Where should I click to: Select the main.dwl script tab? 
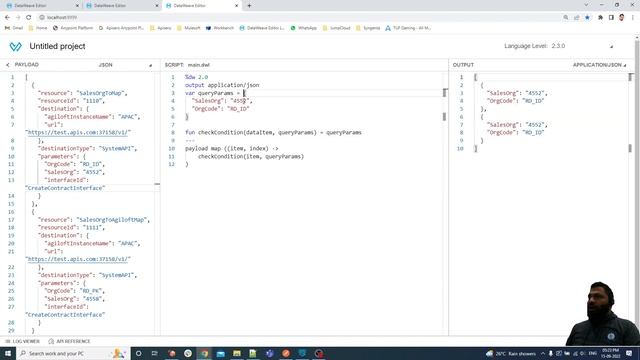[198, 65]
